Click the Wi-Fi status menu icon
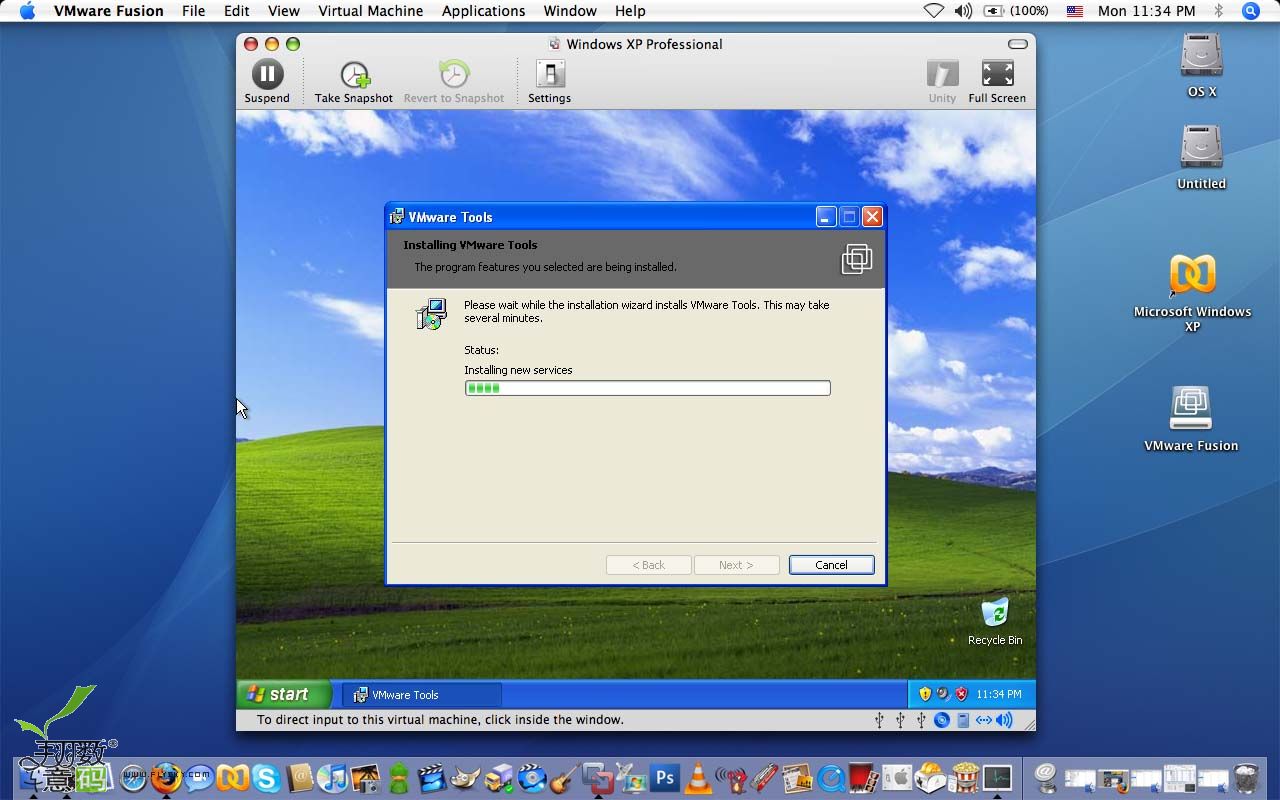Screen dimensions: 1280x800 point(933,11)
